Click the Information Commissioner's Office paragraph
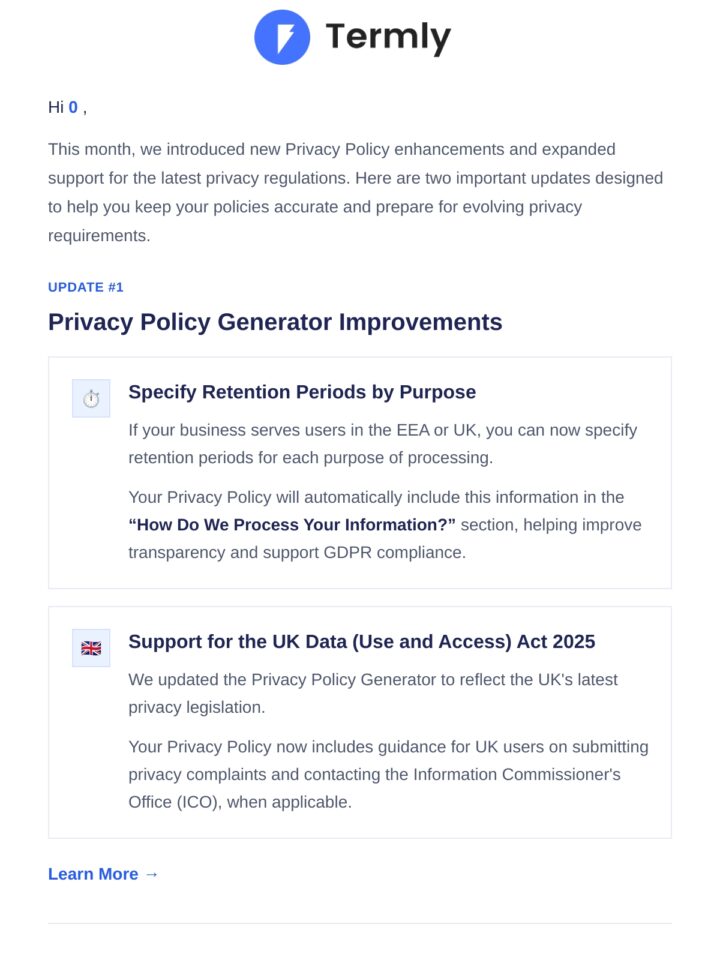The height and width of the screenshot is (960, 720). pyautogui.click(x=388, y=774)
